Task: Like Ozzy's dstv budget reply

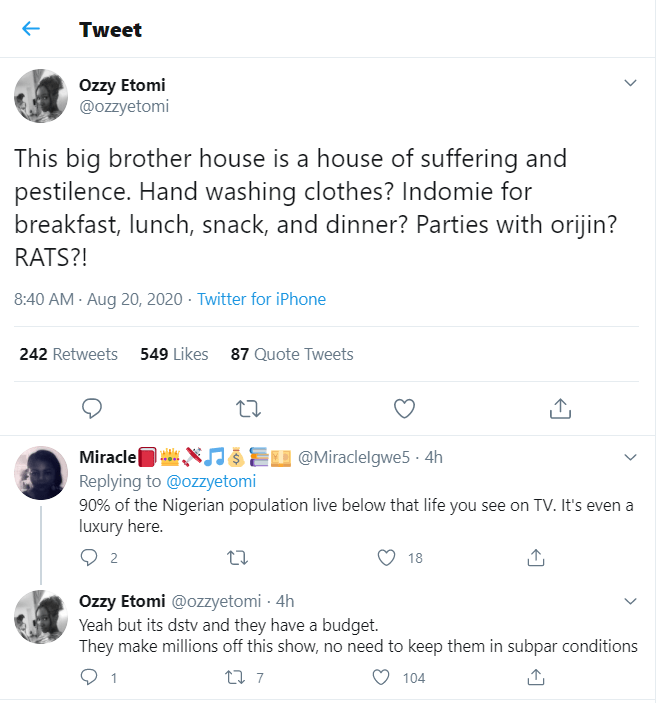Action: 381,678
